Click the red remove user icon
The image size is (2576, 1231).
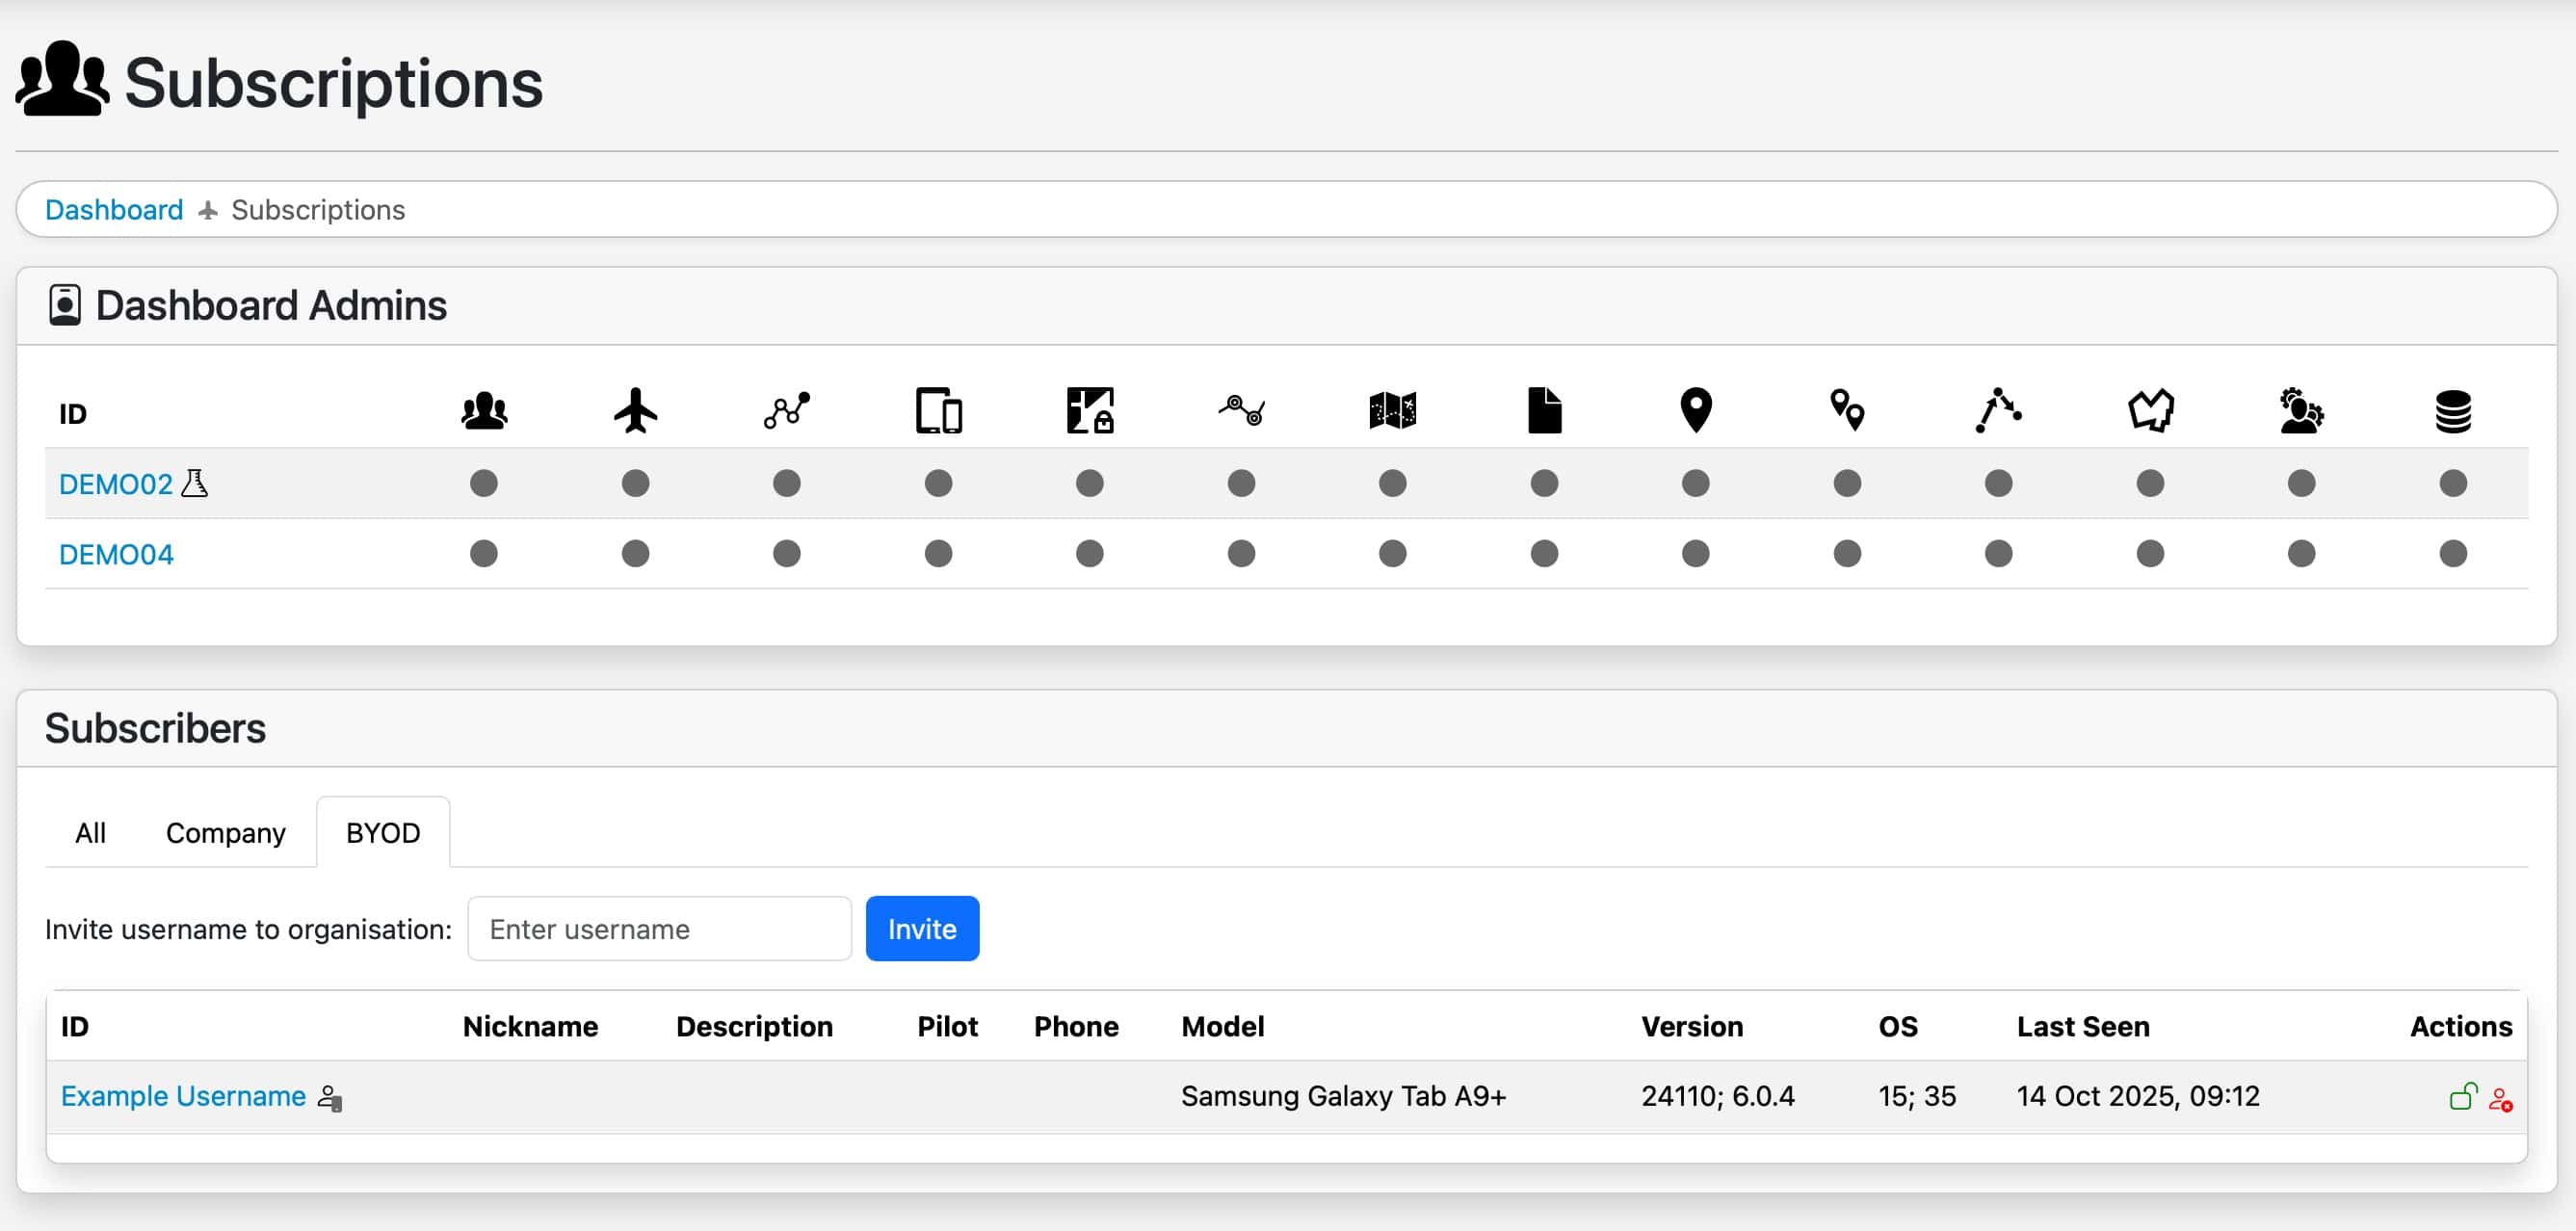click(x=2500, y=1099)
